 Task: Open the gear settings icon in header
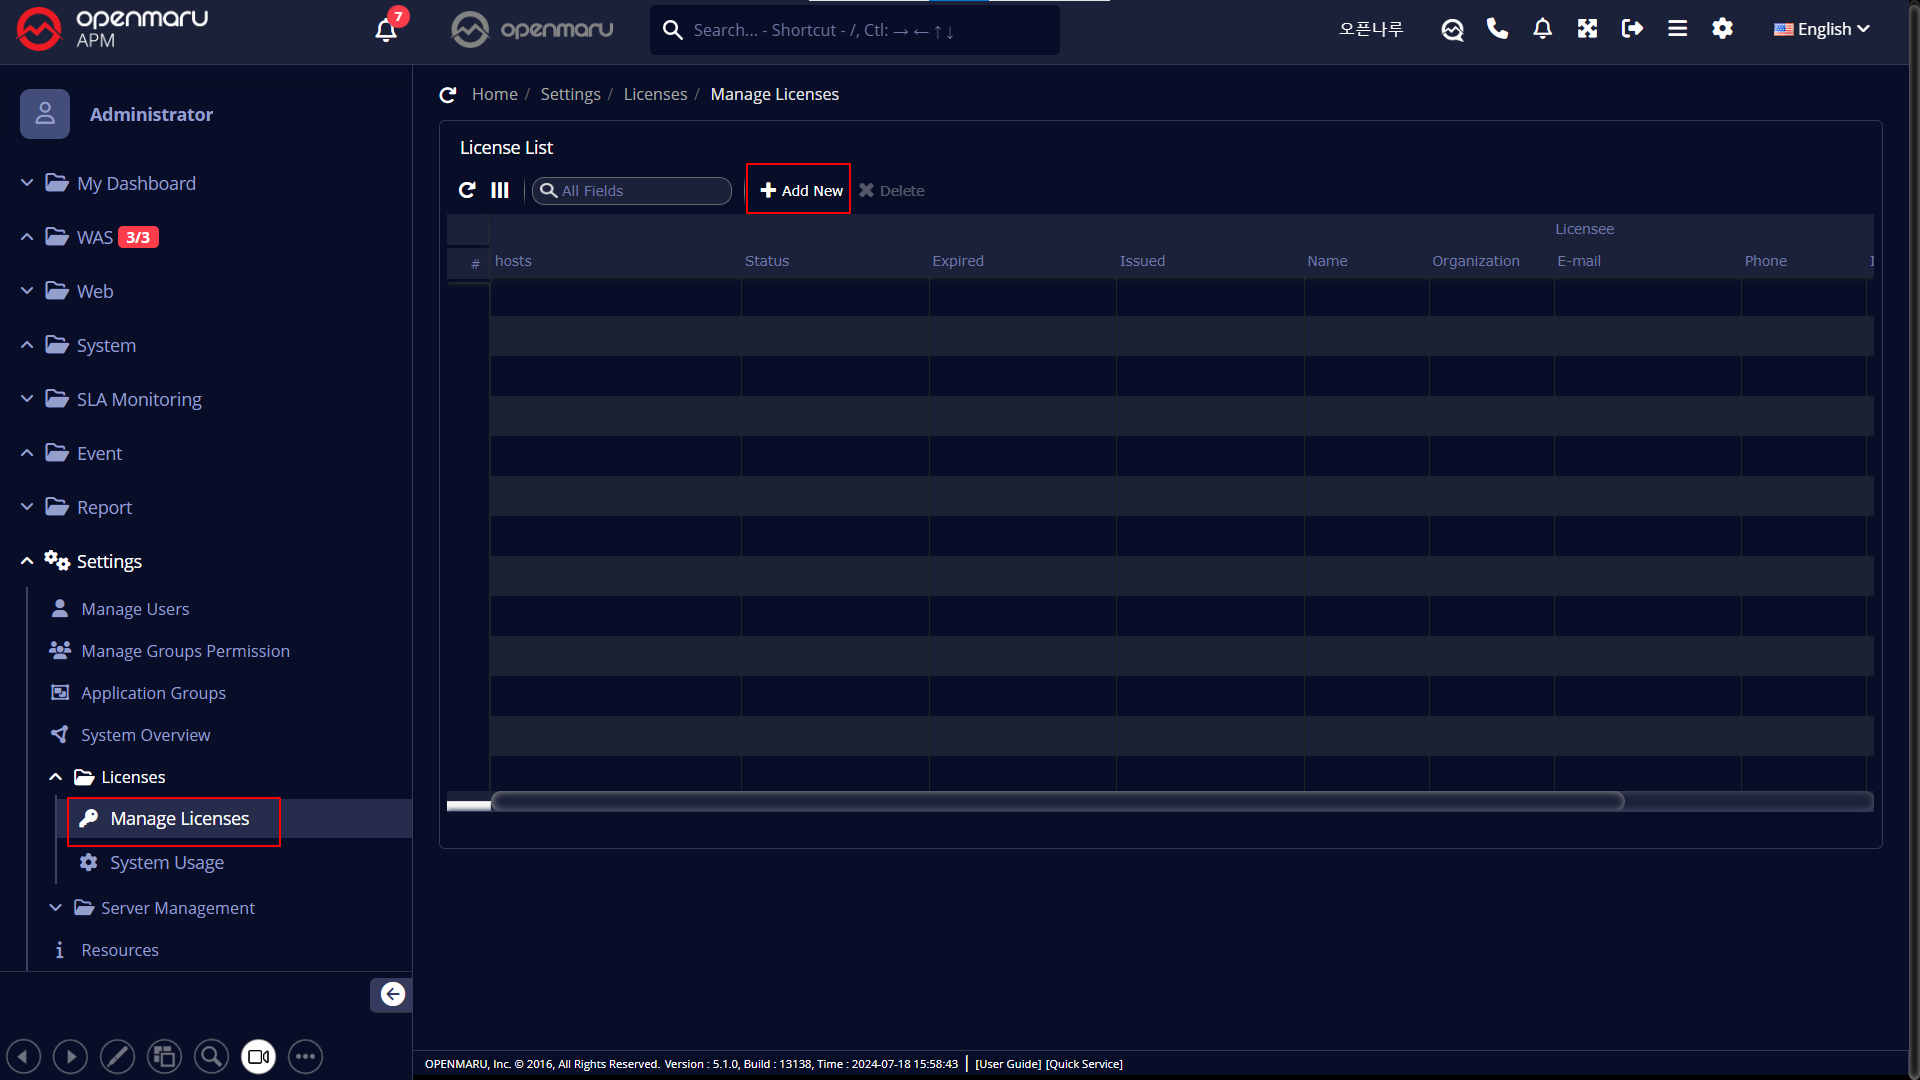pos(1722,29)
